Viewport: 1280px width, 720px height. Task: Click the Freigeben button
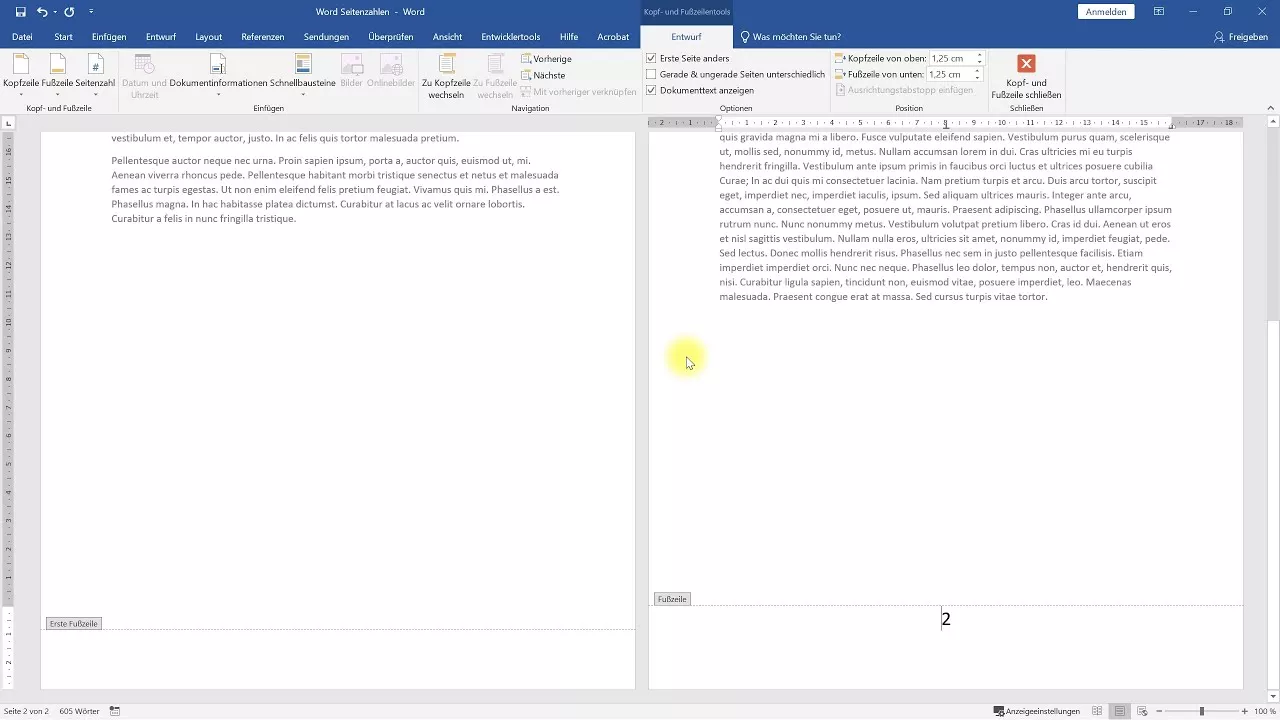(x=1240, y=37)
